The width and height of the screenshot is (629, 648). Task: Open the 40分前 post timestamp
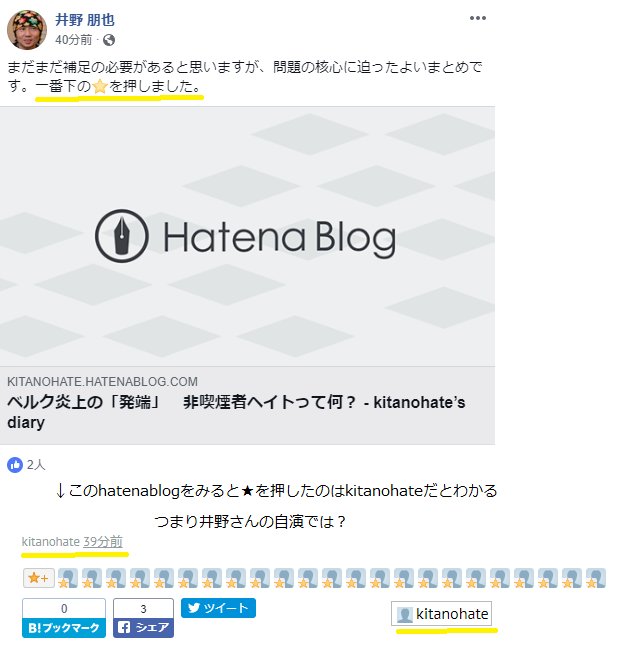74,40
